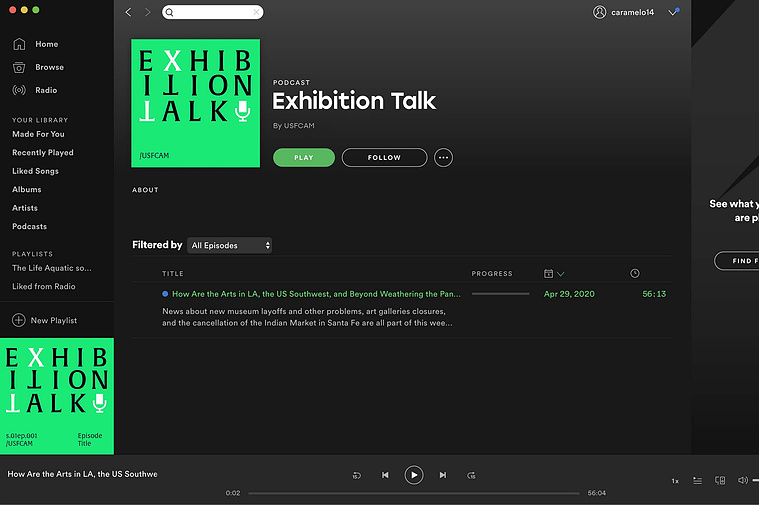
Task: Open Artists in library
Action: pos(25,208)
